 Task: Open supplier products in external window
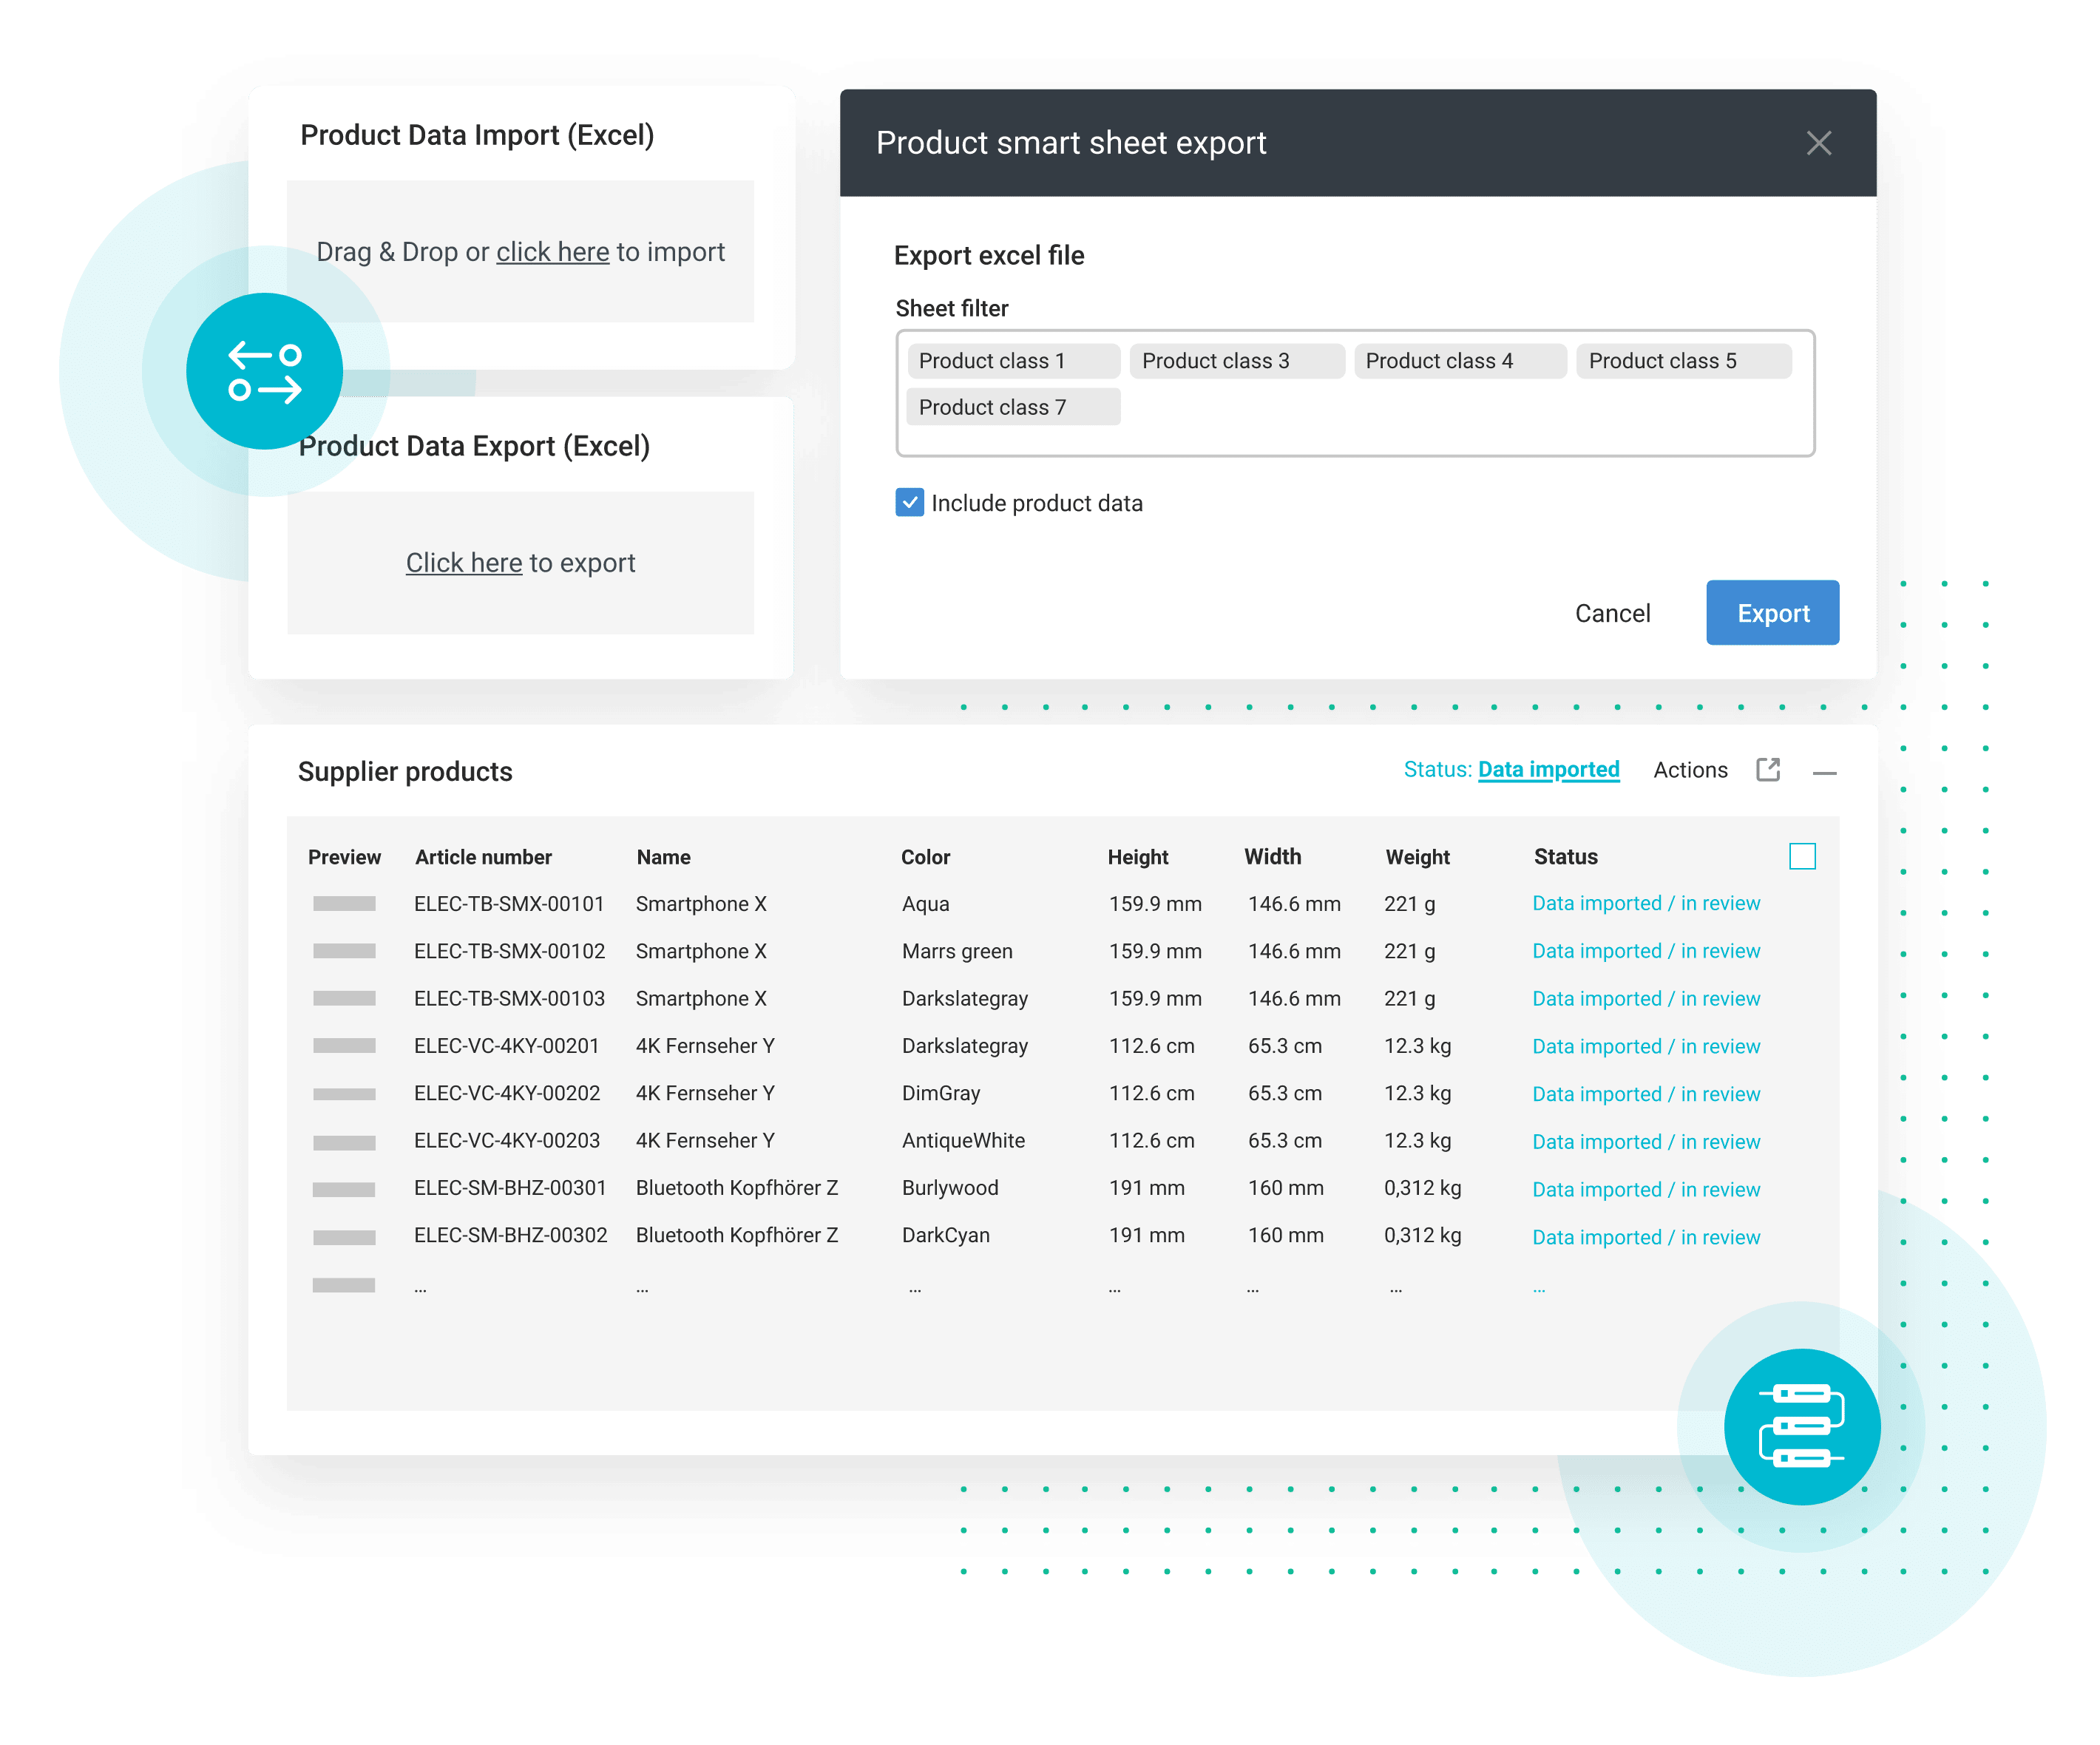tap(1768, 769)
